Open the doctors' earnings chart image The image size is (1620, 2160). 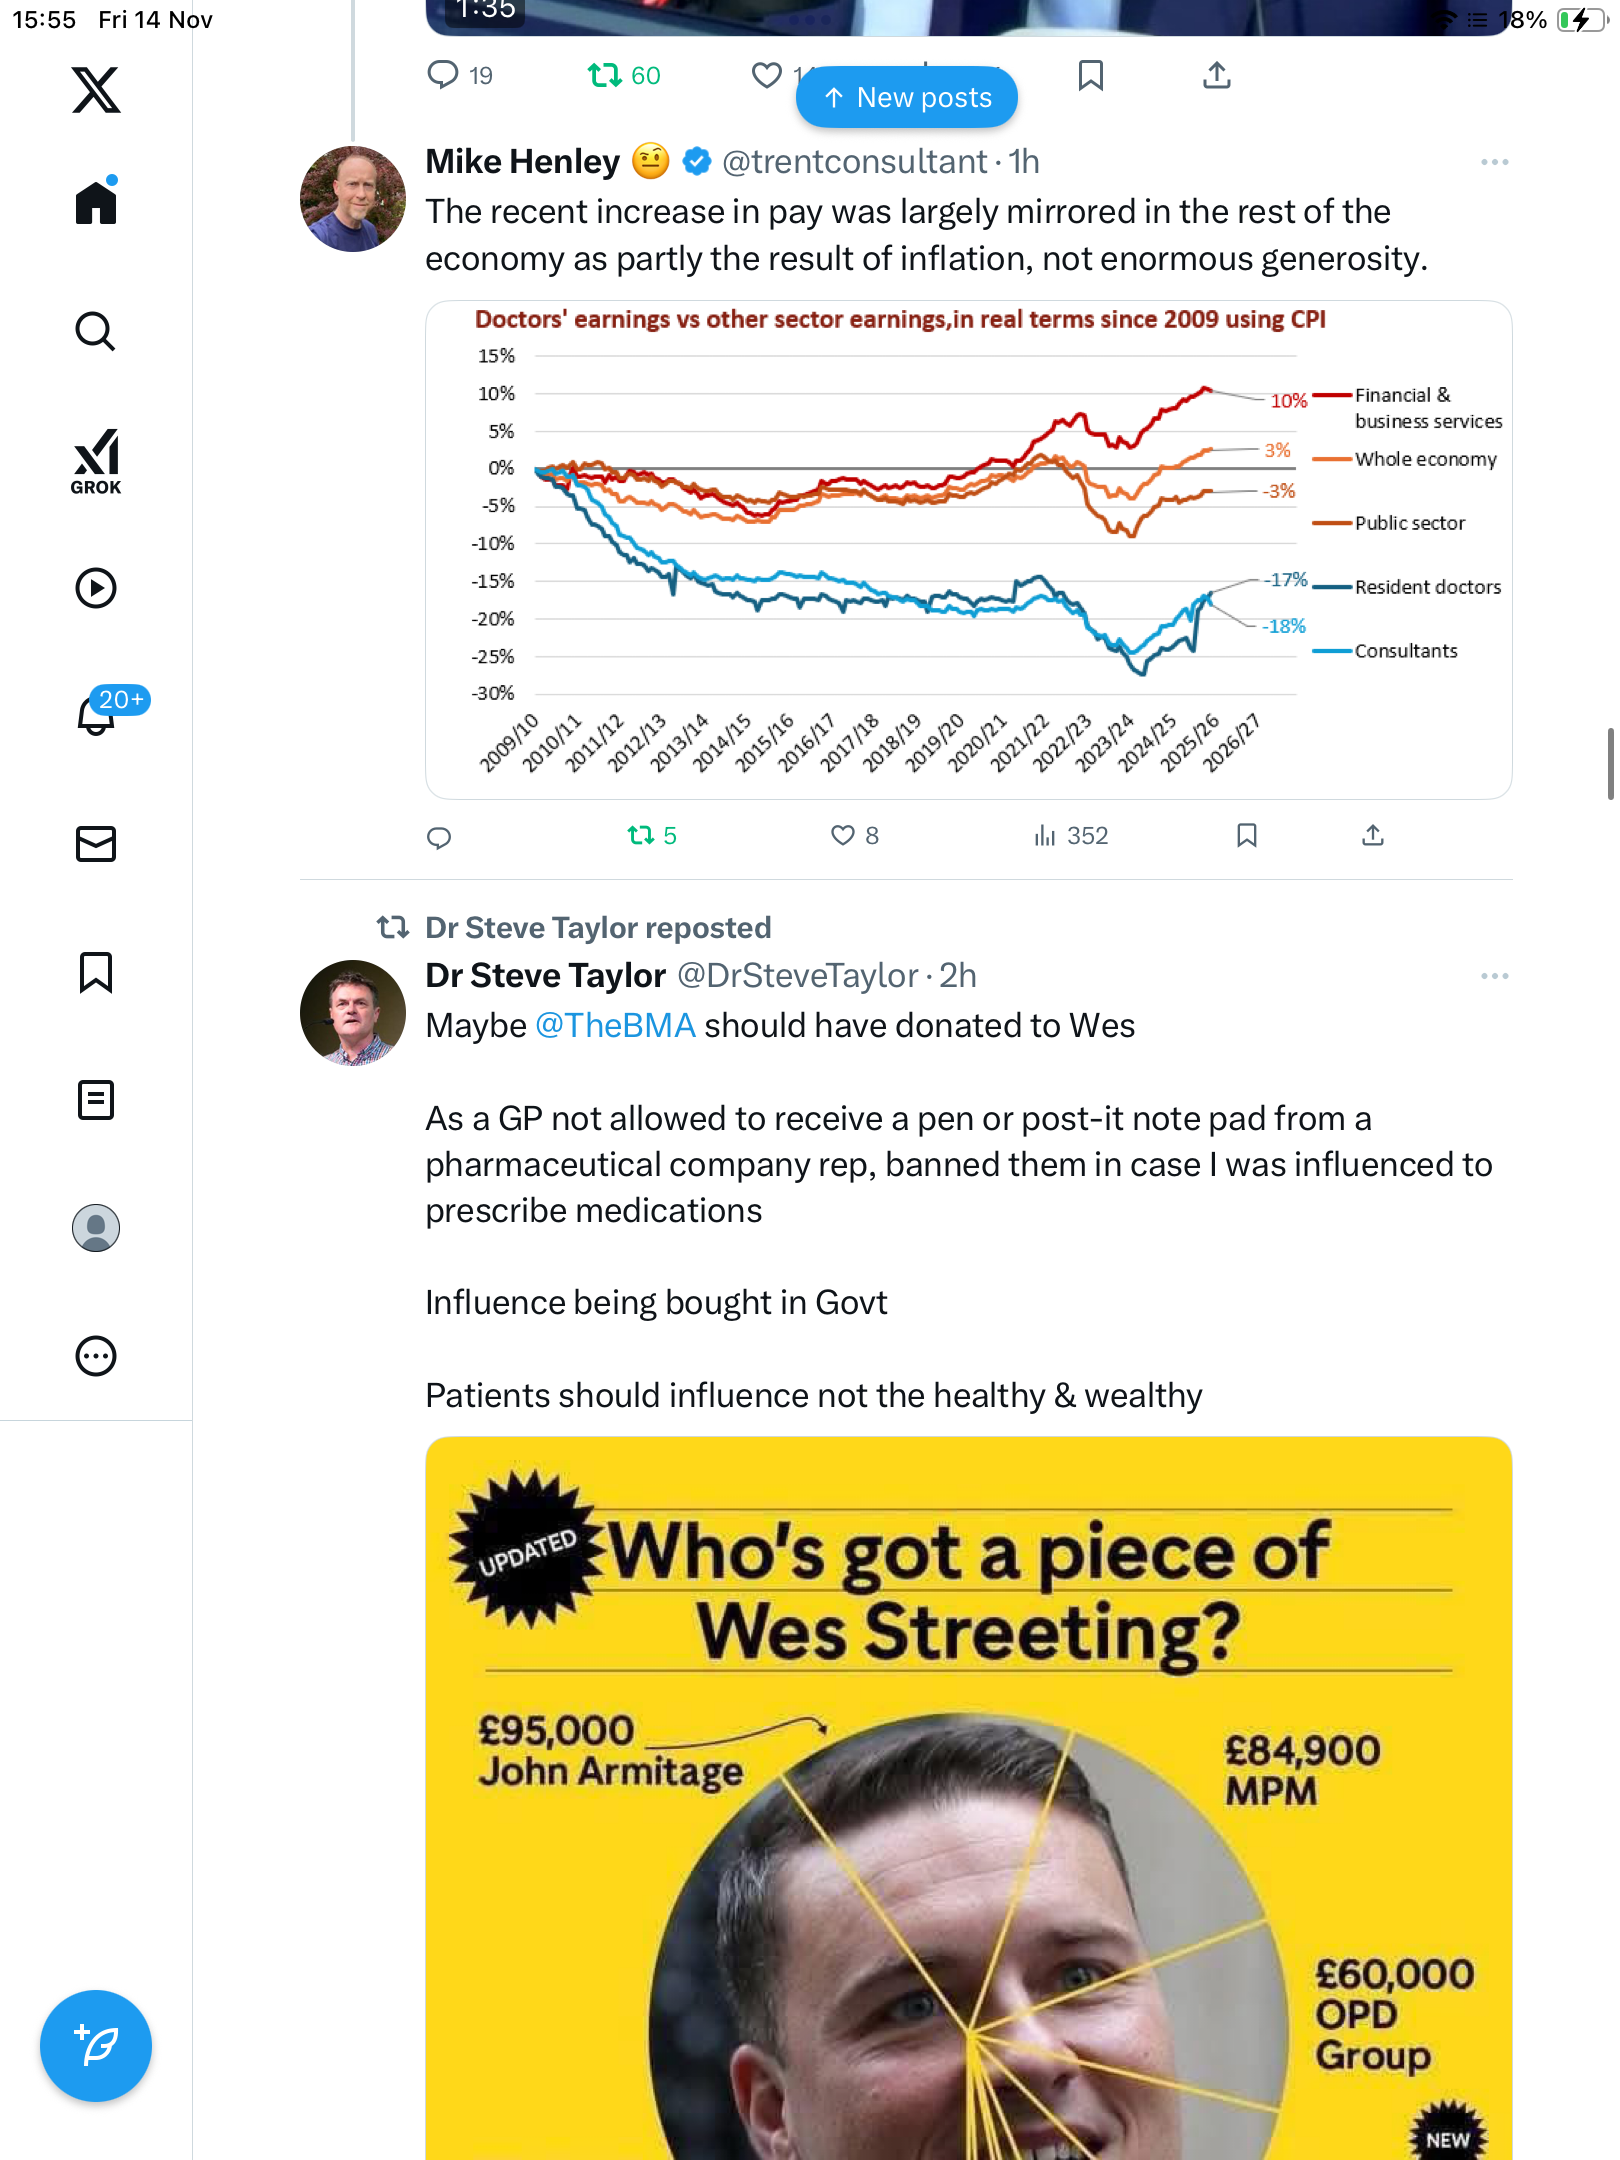coord(968,550)
